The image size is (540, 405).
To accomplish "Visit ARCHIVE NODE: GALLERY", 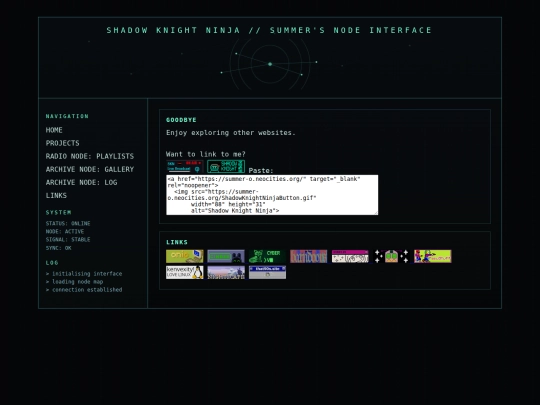I will coord(90,169).
